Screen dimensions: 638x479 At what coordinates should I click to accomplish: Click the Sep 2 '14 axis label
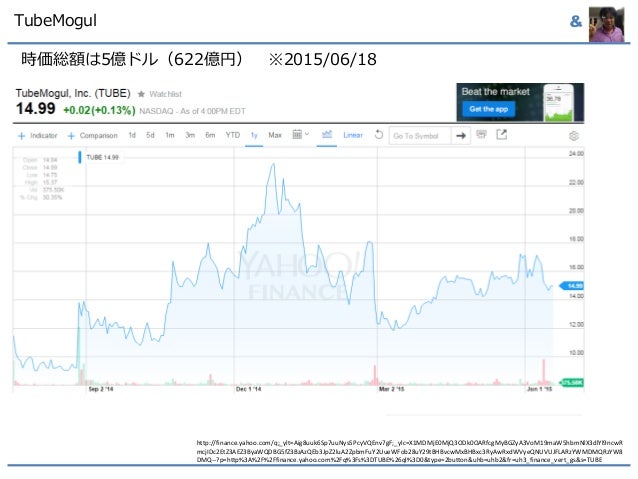click(101, 389)
